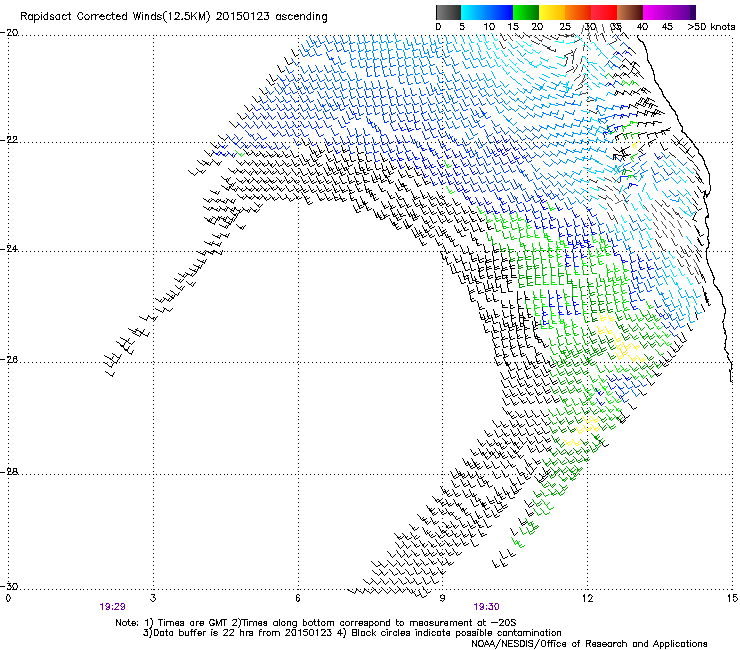
Task: Click the yellow 20–25 knots legend segment
Action: pyautogui.click(x=552, y=12)
